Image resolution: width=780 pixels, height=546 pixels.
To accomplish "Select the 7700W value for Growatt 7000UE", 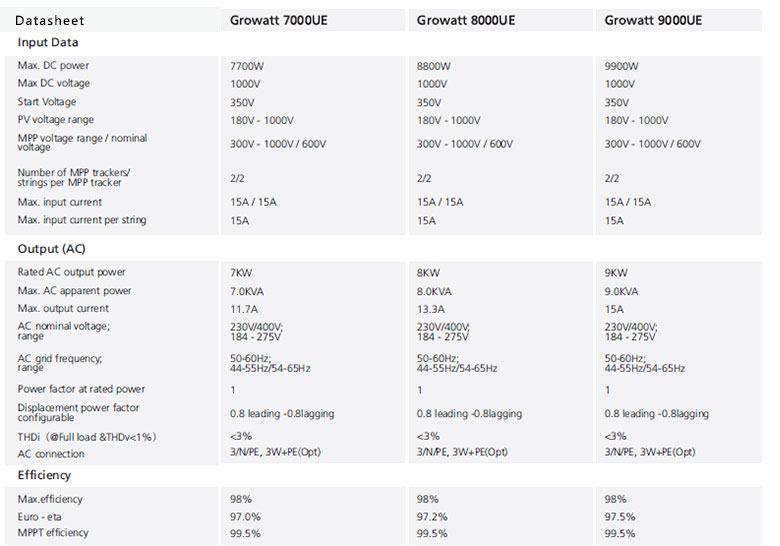I will click(x=247, y=66).
